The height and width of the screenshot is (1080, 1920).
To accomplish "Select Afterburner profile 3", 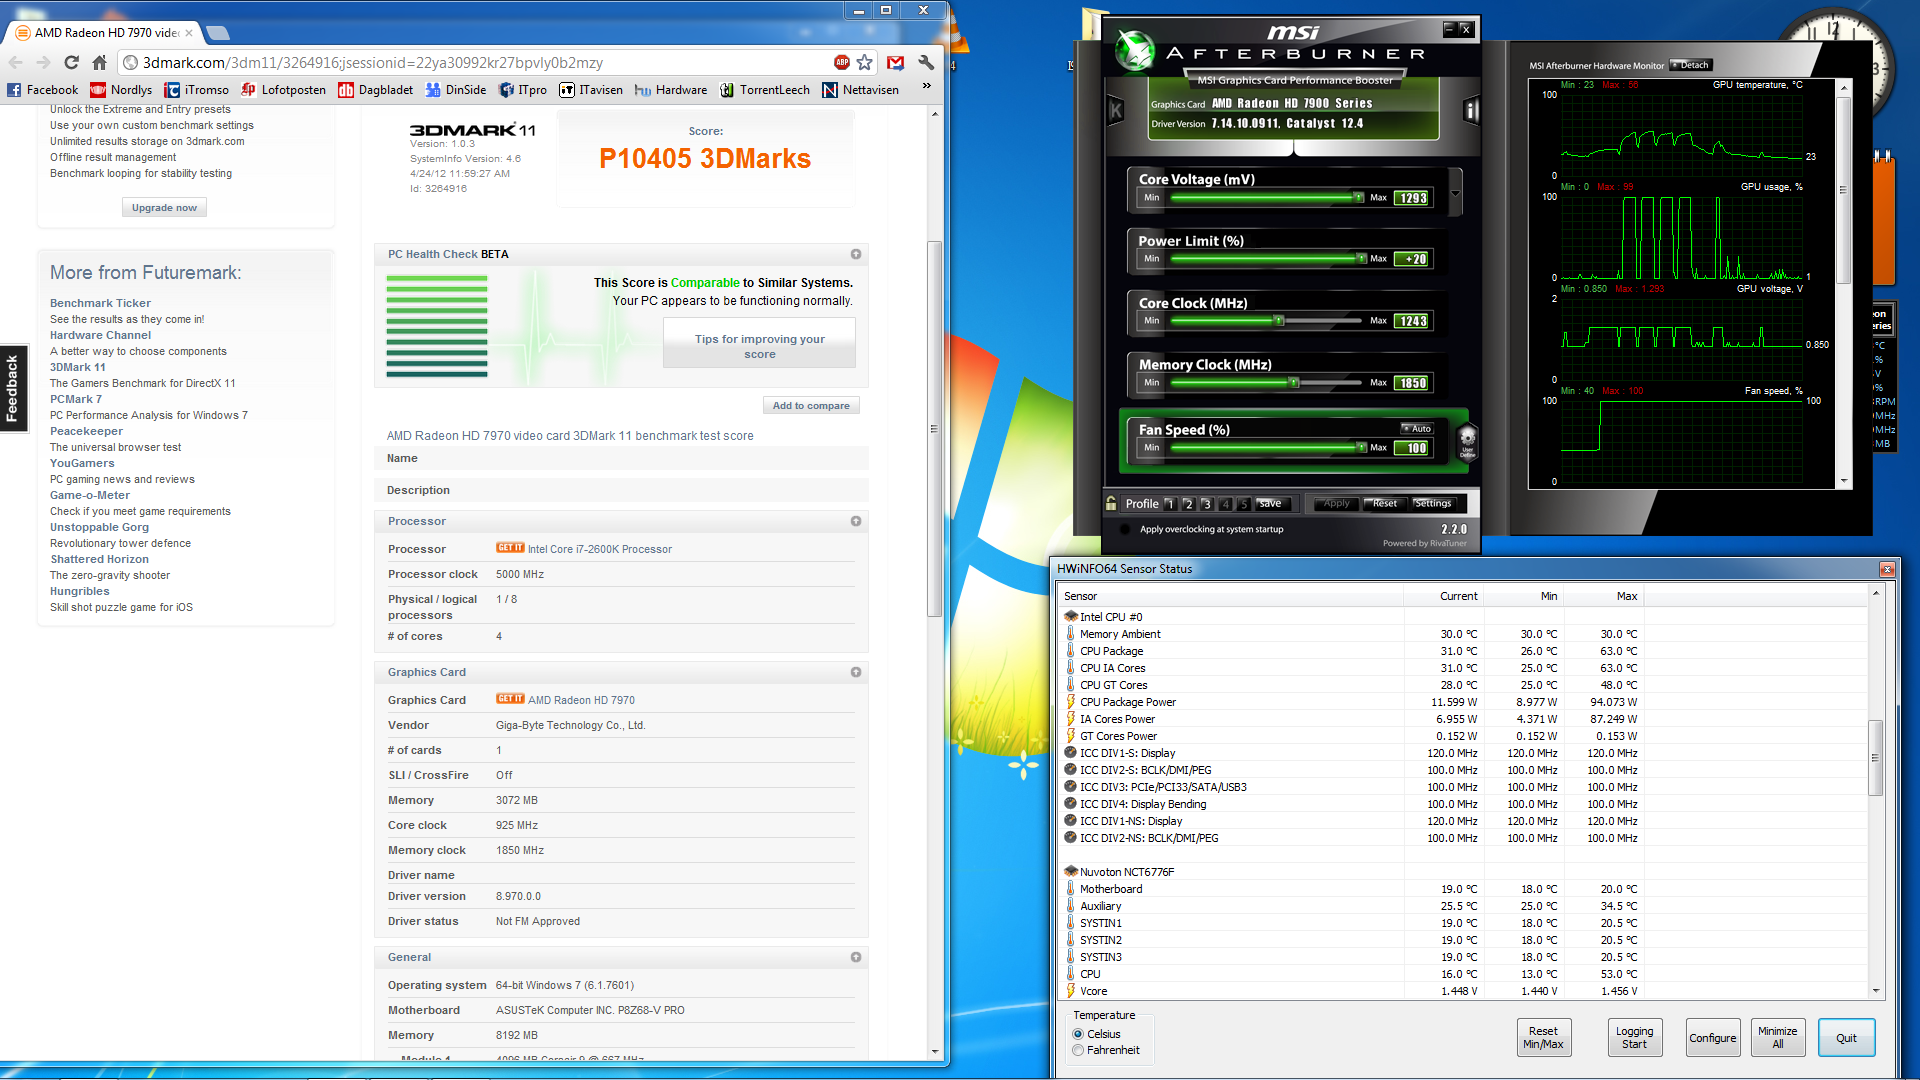I will pyautogui.click(x=1207, y=504).
